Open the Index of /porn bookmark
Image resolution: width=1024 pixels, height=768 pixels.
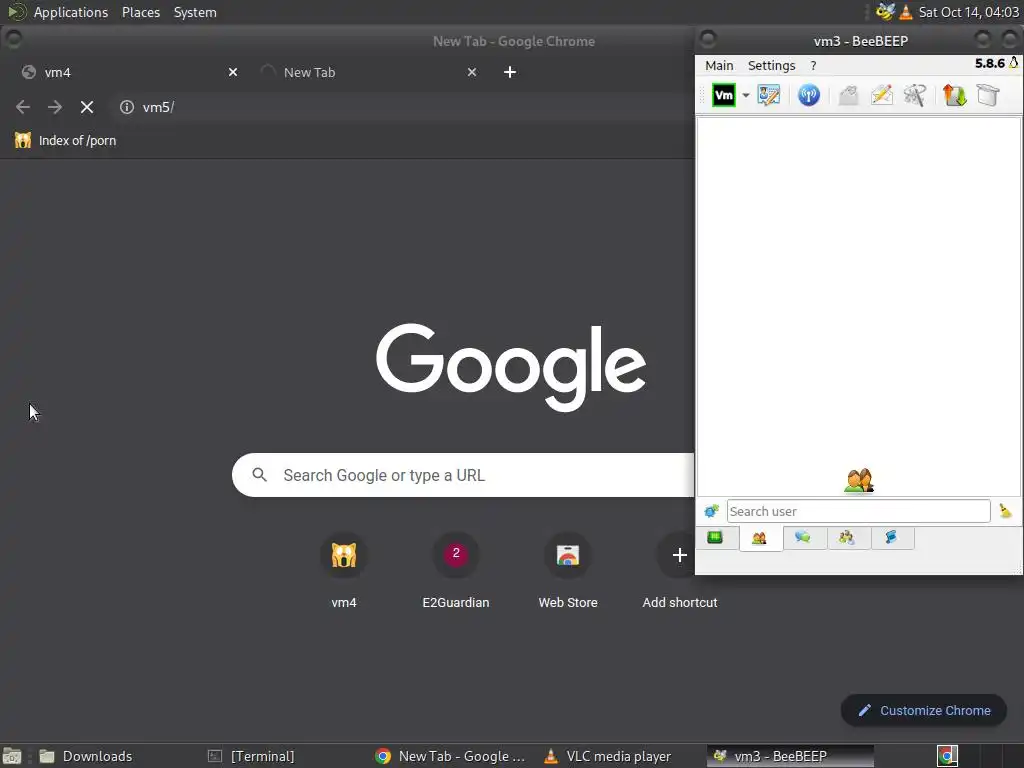click(65, 140)
